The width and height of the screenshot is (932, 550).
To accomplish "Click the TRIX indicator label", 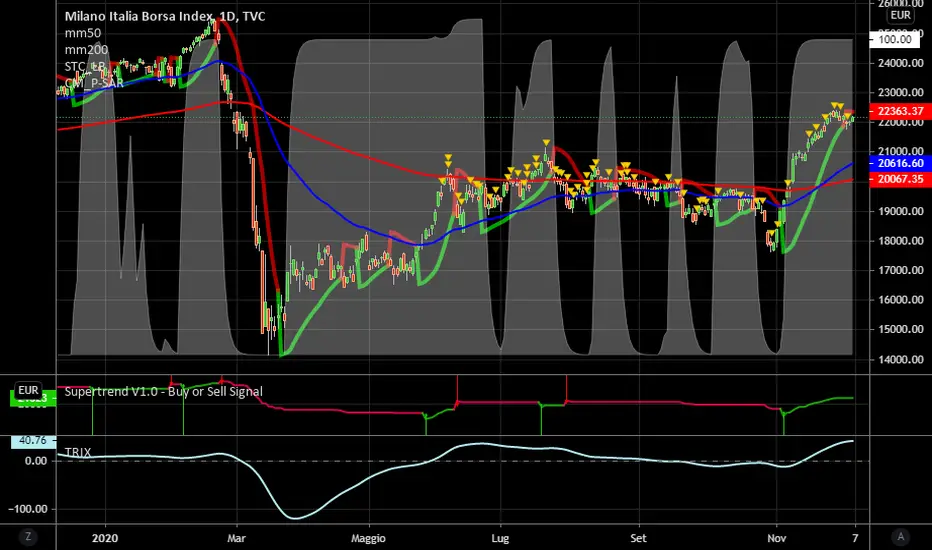I will 80,452.
